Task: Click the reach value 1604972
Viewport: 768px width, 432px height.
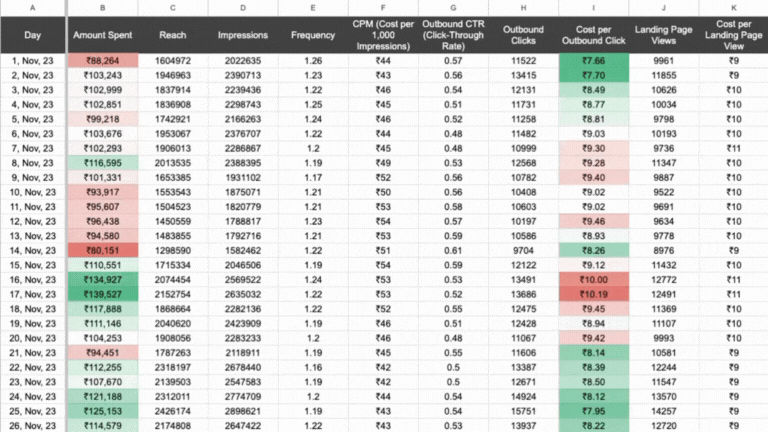Action: pyautogui.click(x=172, y=61)
